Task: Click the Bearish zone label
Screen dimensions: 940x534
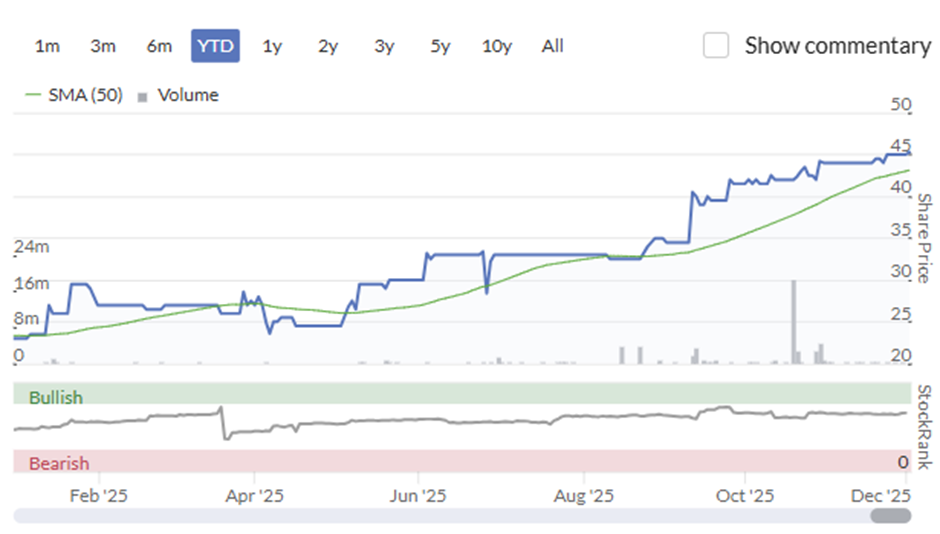Action: (59, 463)
